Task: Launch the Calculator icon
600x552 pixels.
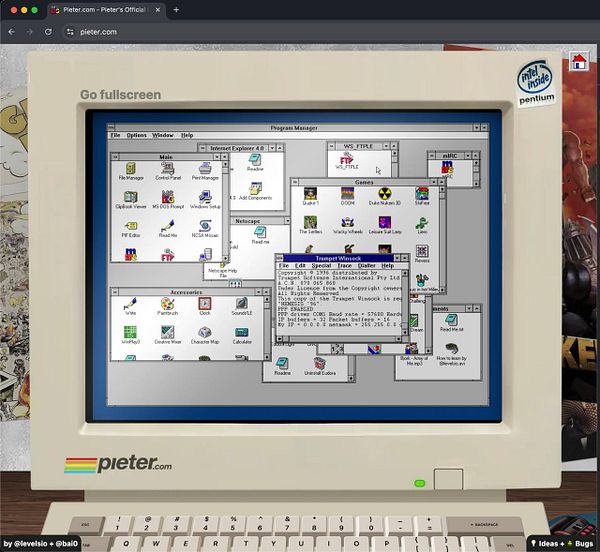Action: (242, 335)
